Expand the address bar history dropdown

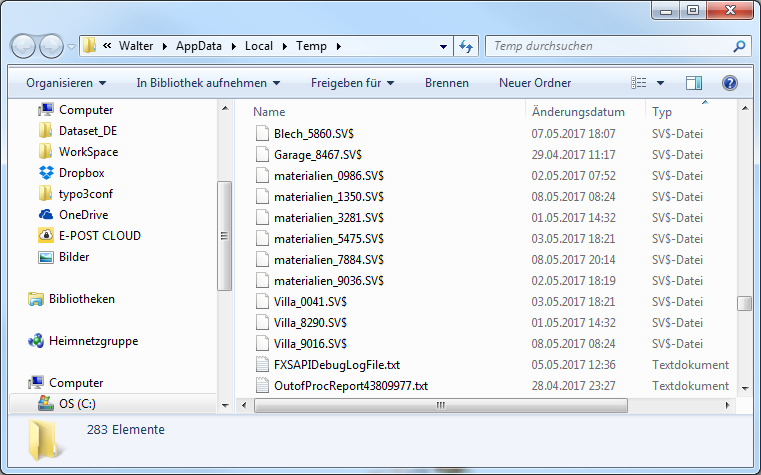444,46
